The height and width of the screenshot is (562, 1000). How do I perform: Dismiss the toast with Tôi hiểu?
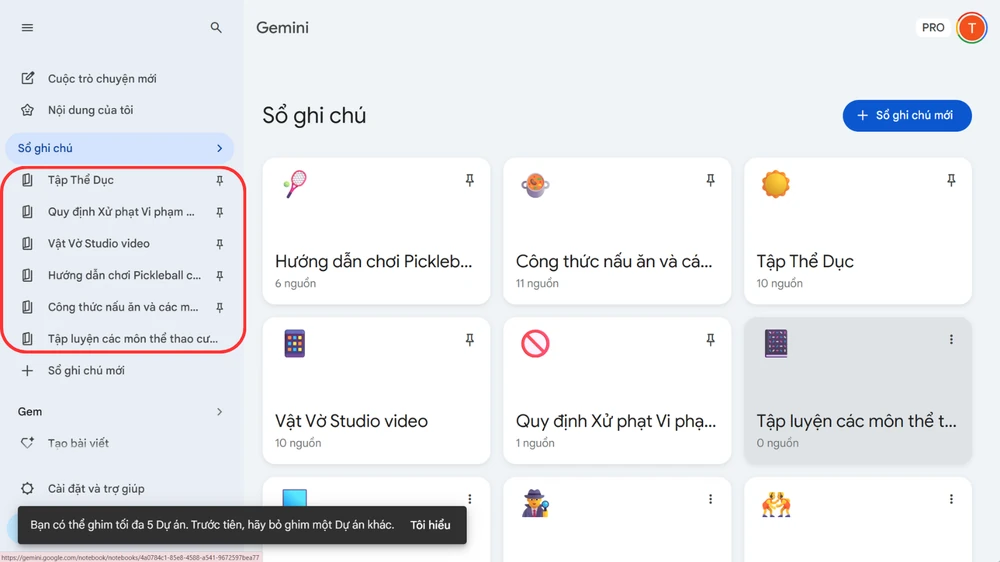pyautogui.click(x=430, y=525)
